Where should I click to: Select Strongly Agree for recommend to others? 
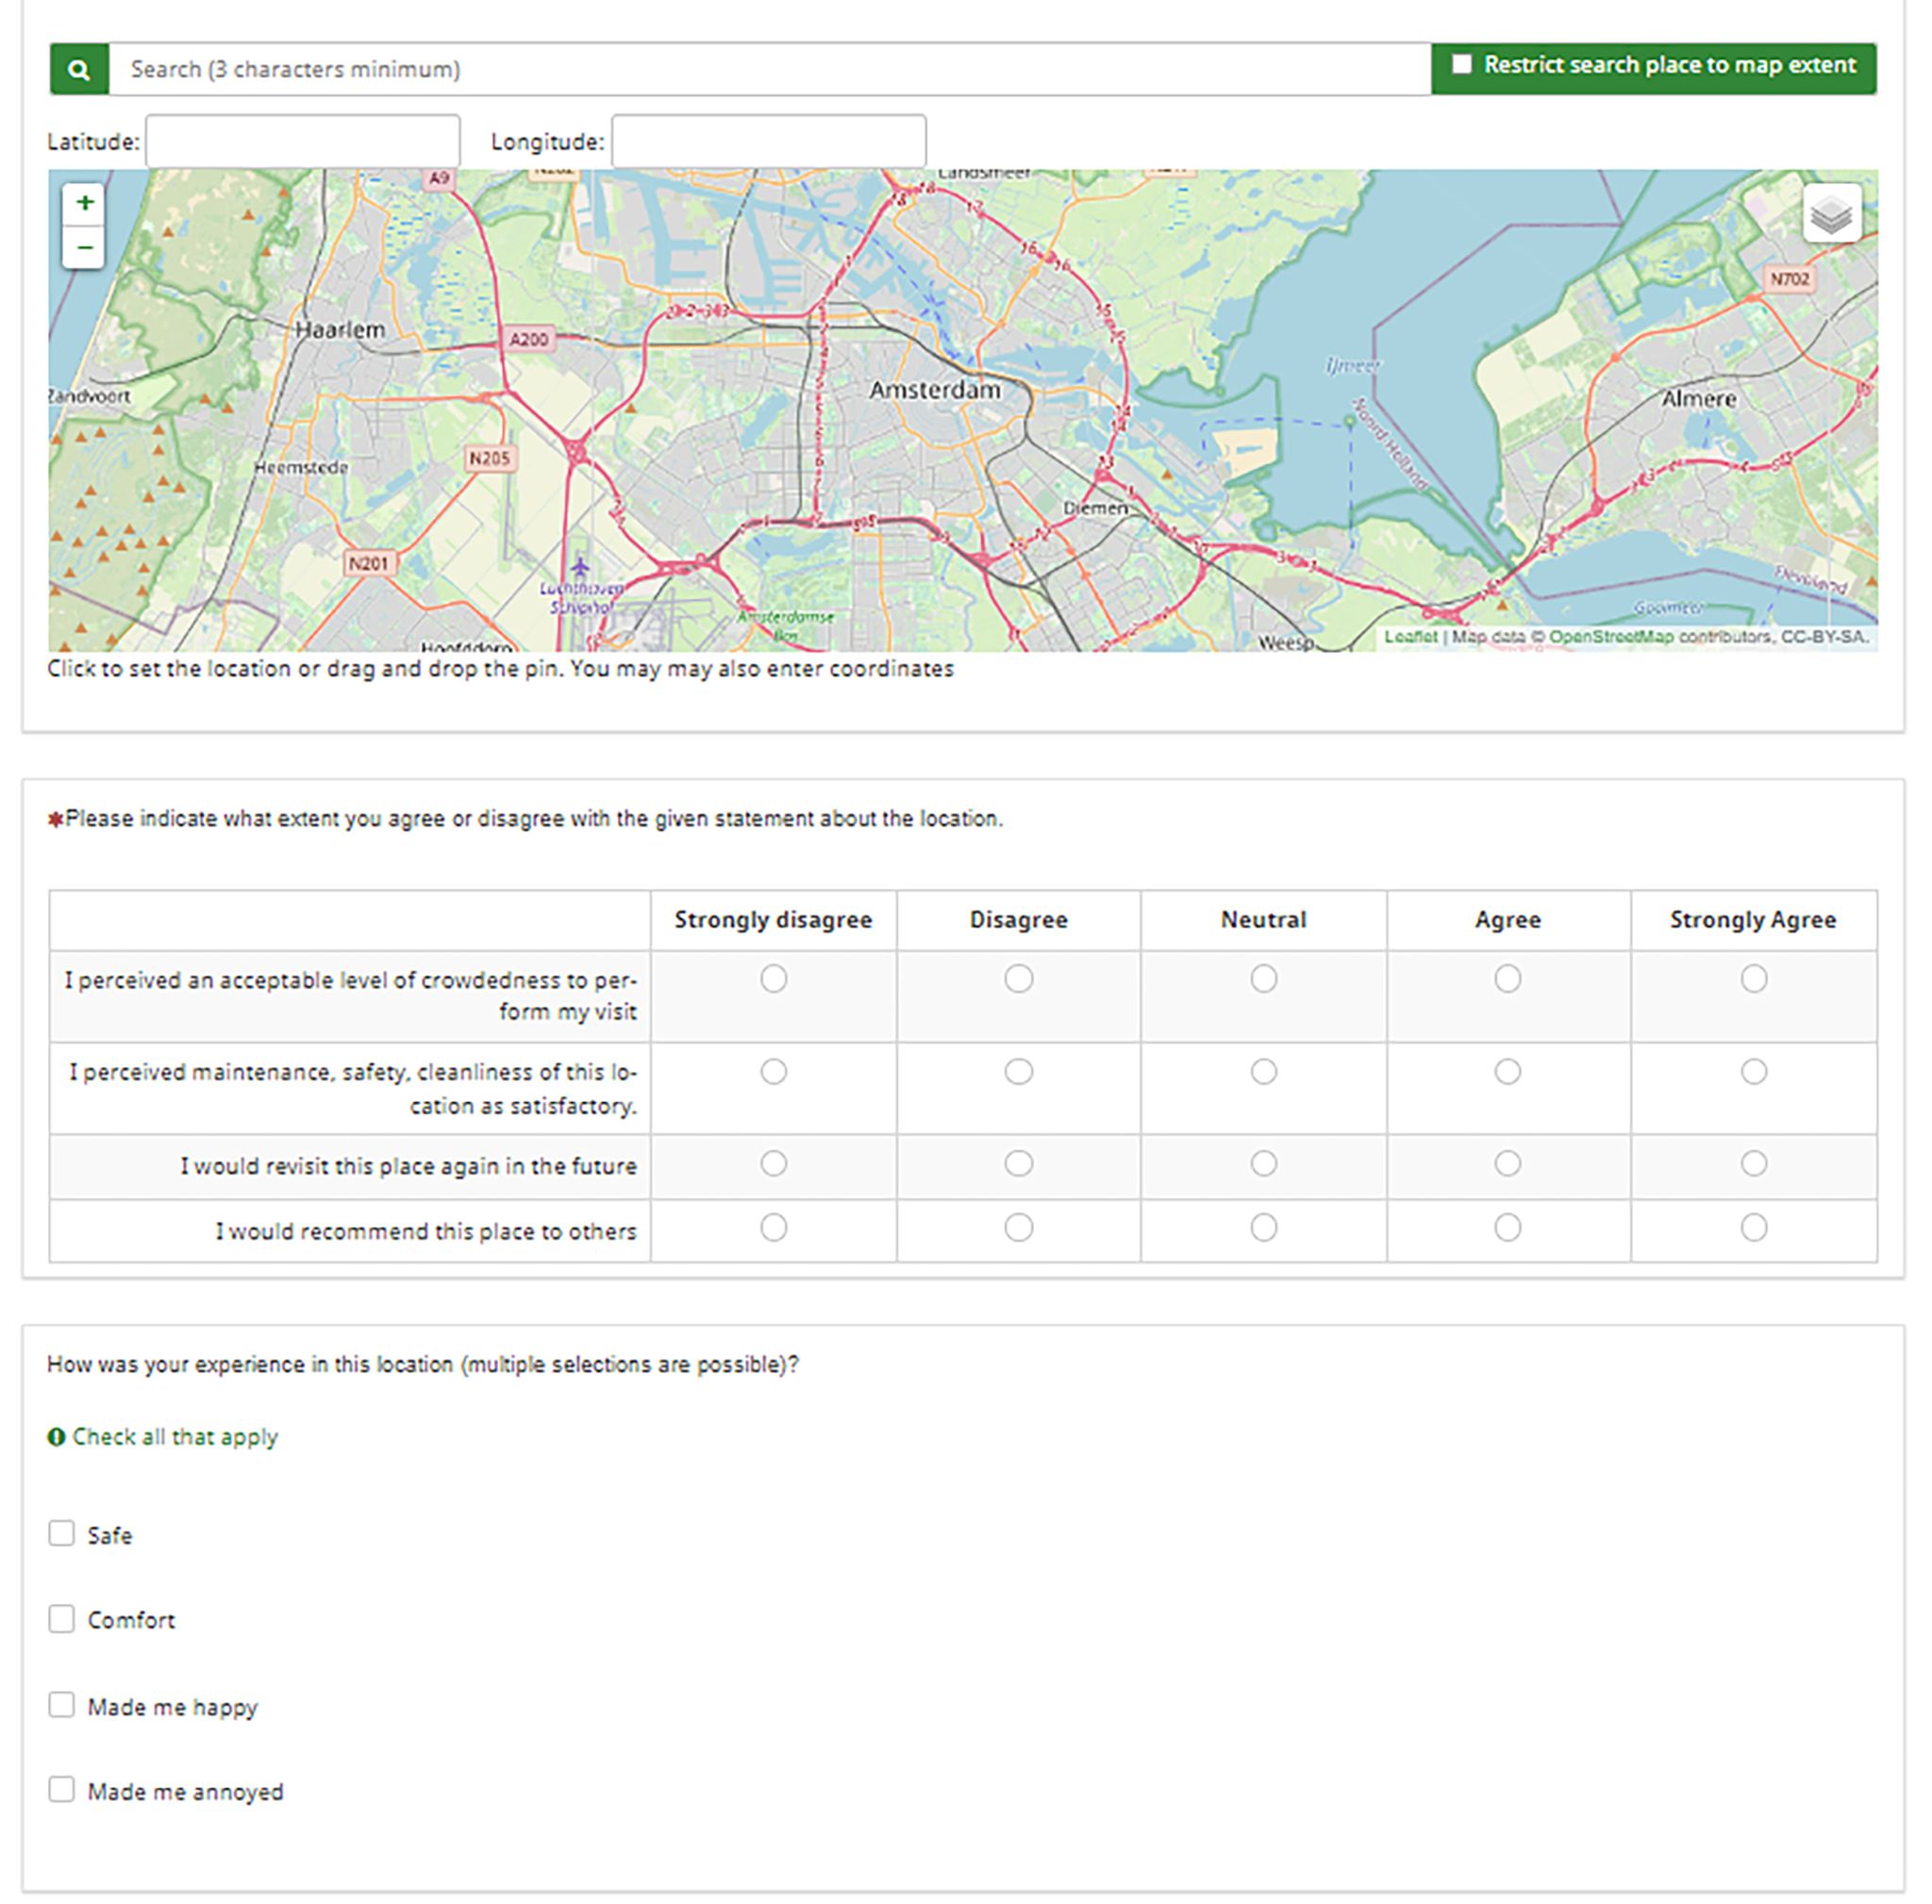1753,1228
